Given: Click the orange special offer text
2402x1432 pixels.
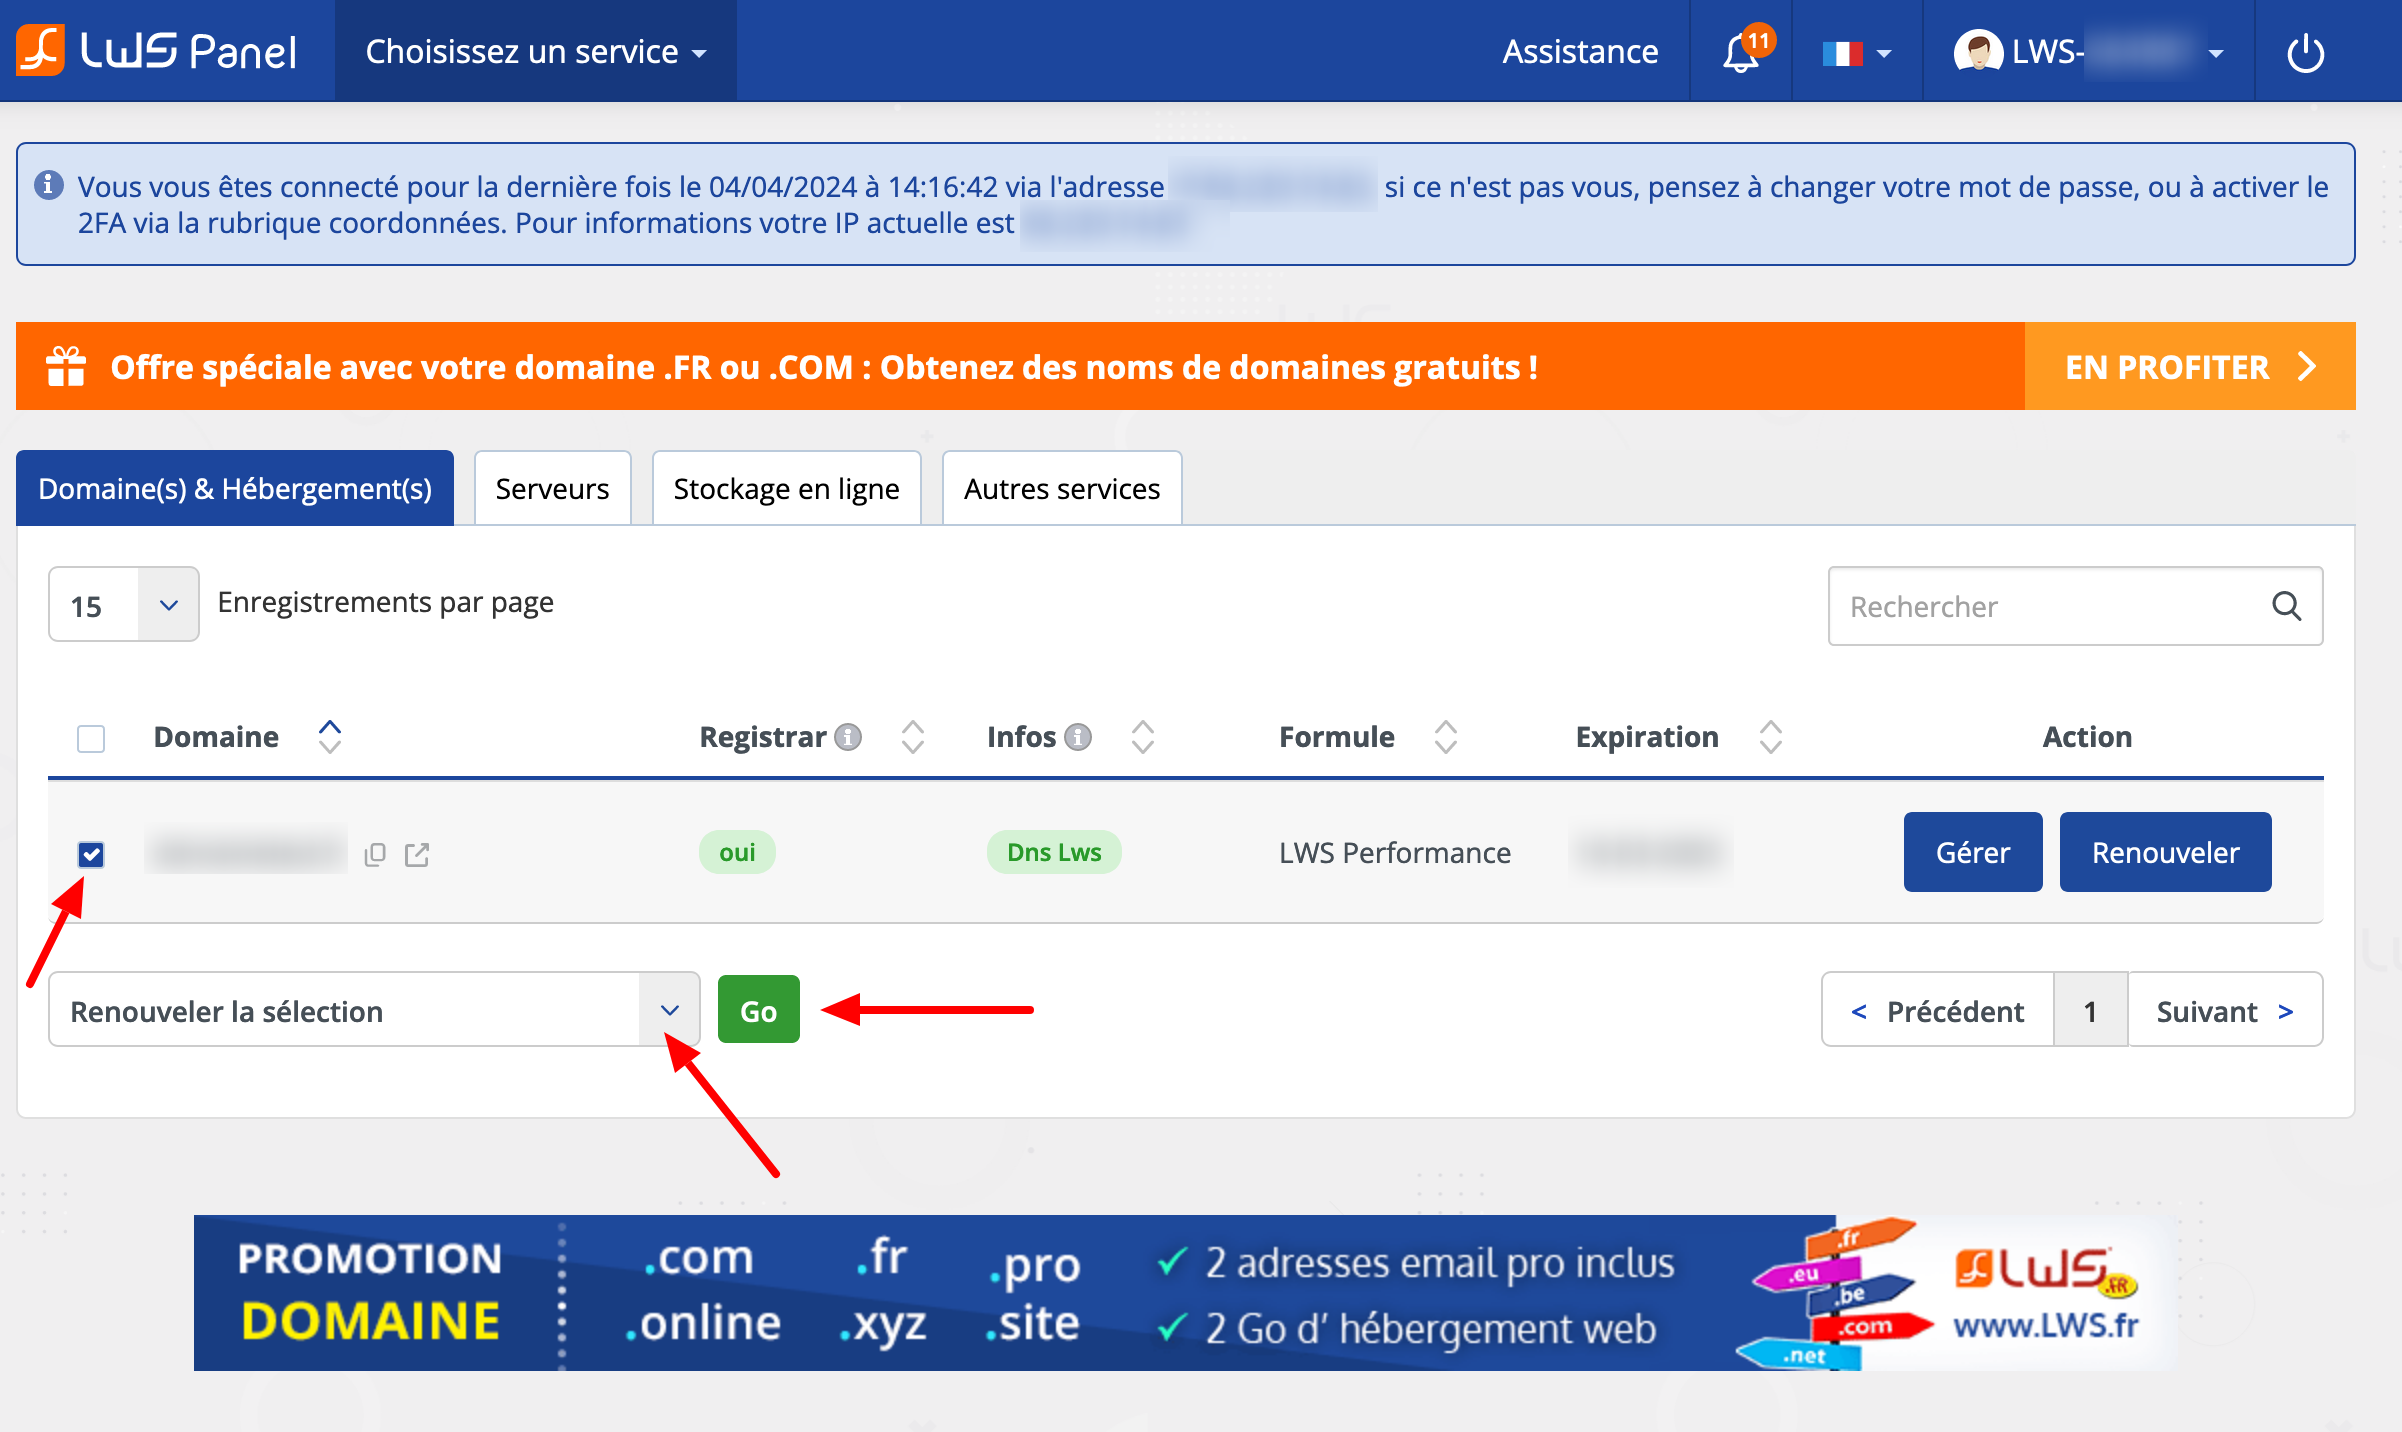Looking at the screenshot, I should click(824, 368).
